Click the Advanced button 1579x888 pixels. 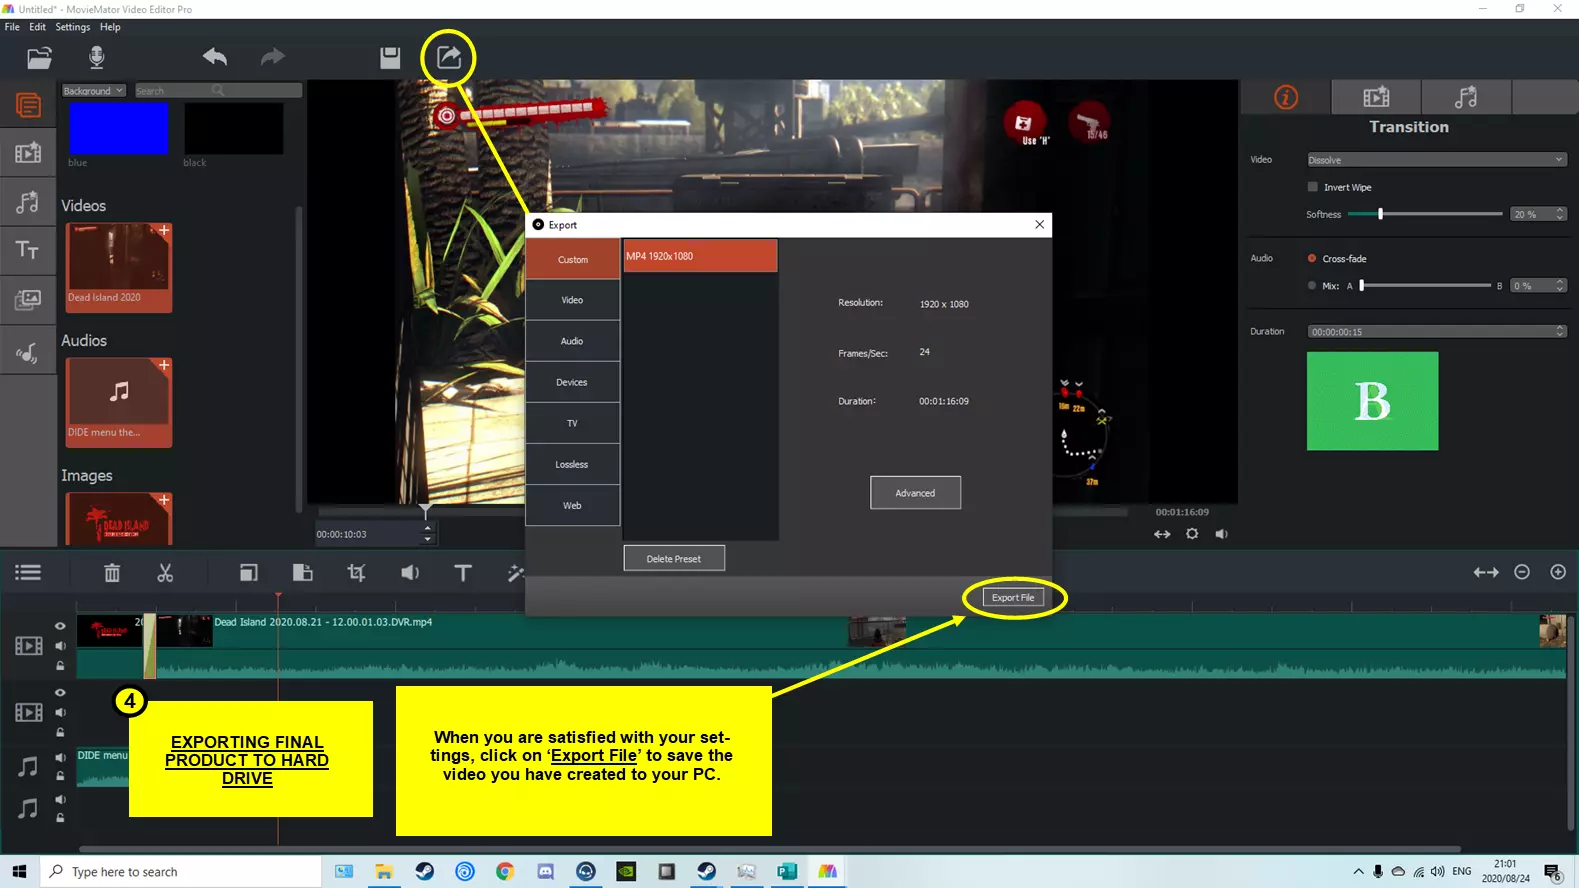coord(915,493)
